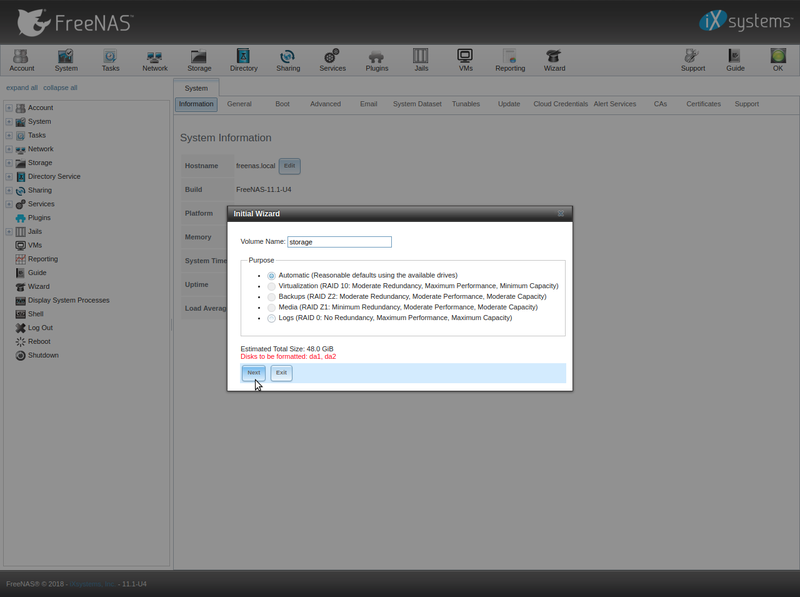
Task: Expand the System tree node
Action: [x=9, y=121]
